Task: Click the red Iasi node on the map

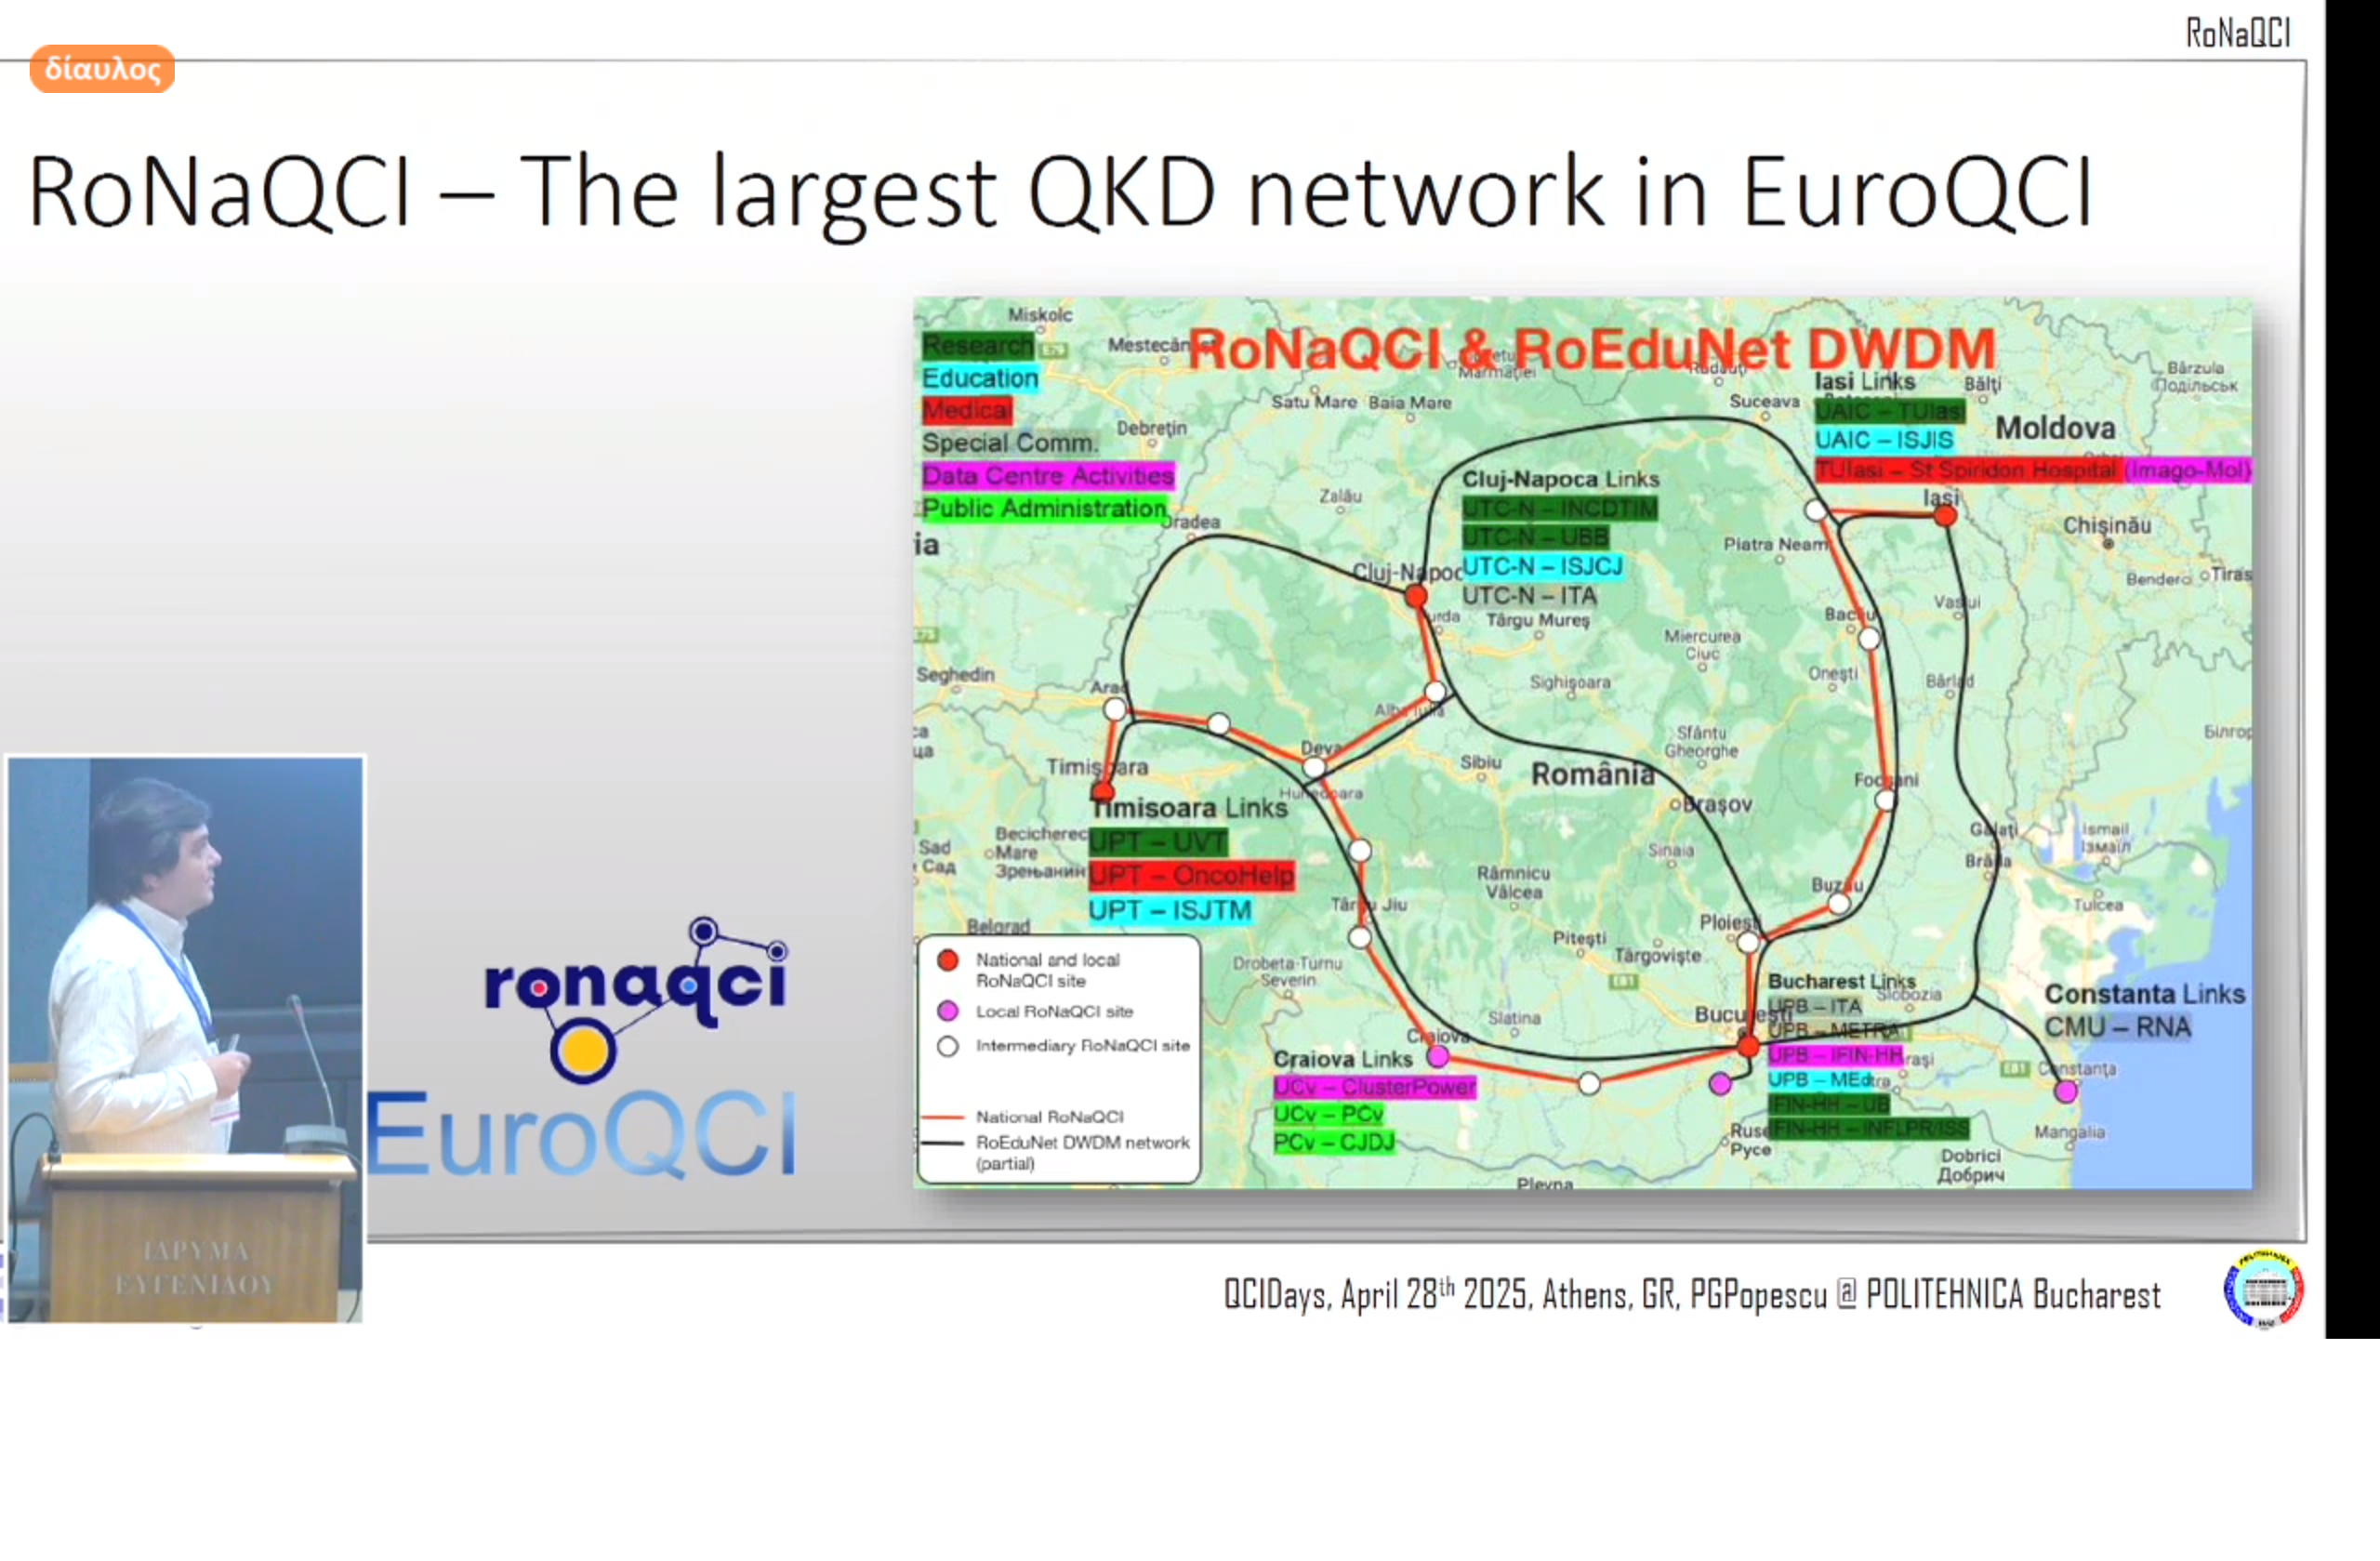Action: (1944, 515)
